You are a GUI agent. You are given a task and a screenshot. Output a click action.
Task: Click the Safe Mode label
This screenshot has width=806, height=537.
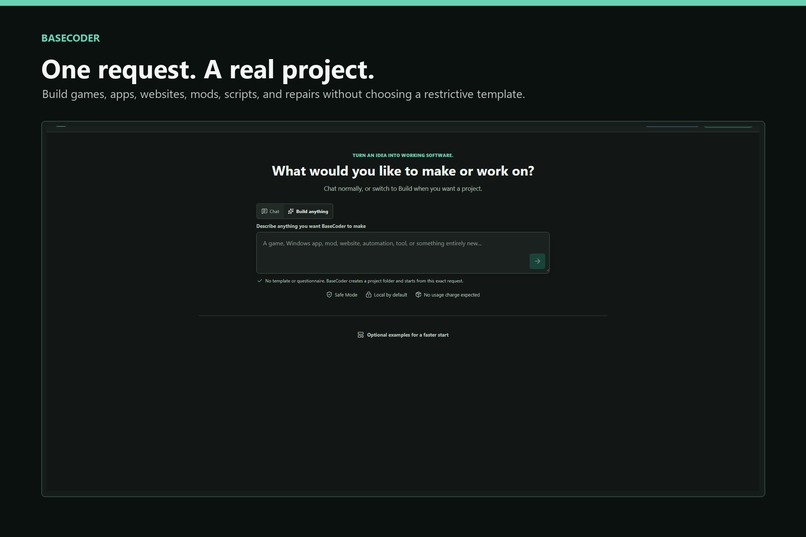tap(346, 295)
